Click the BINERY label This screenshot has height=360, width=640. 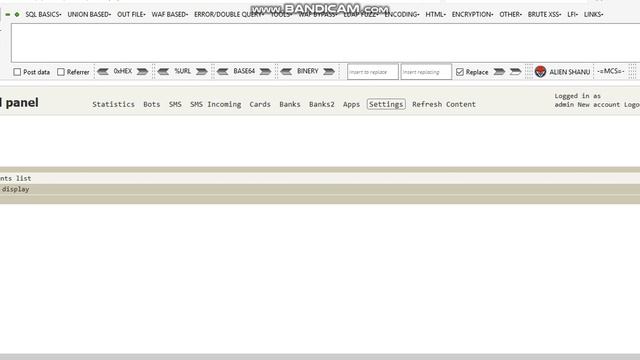307,71
